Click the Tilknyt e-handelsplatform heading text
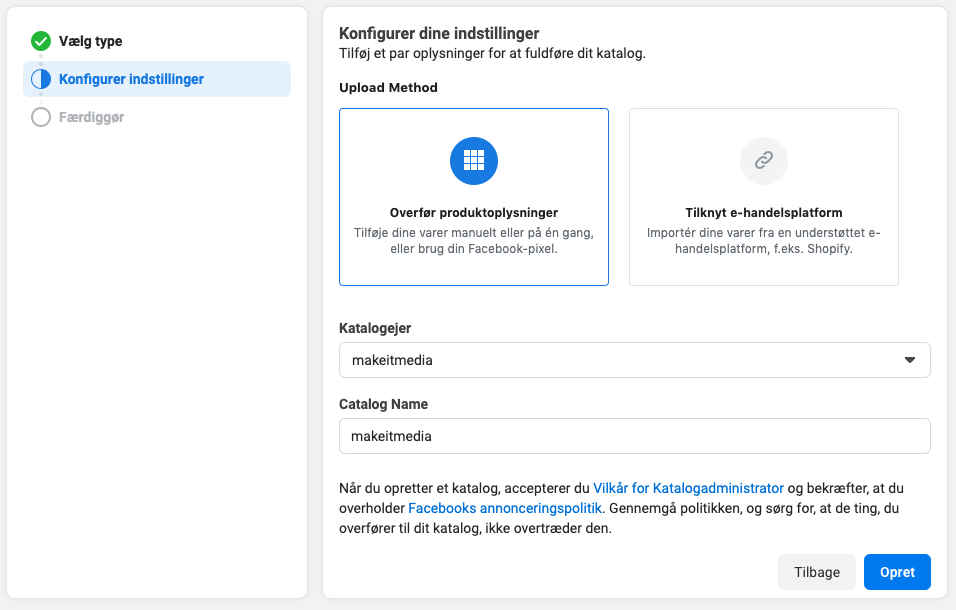This screenshot has width=956, height=610. click(764, 213)
